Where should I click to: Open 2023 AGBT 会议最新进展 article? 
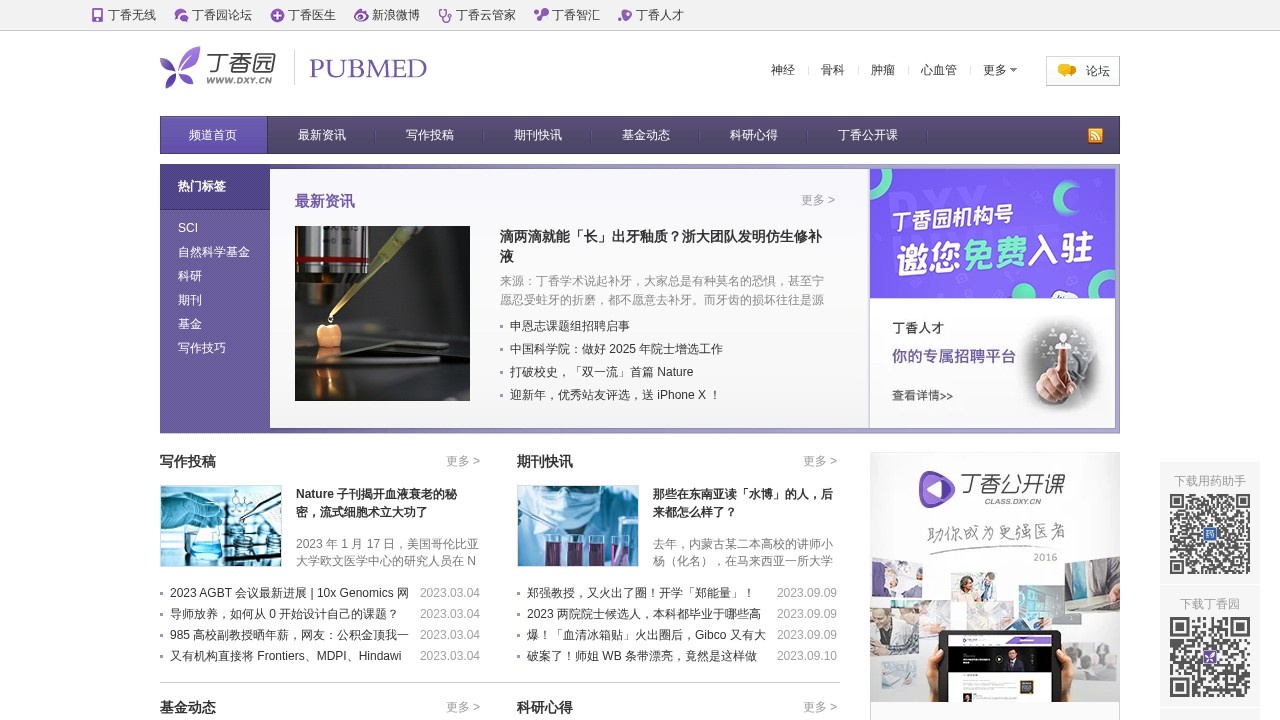tap(289, 593)
